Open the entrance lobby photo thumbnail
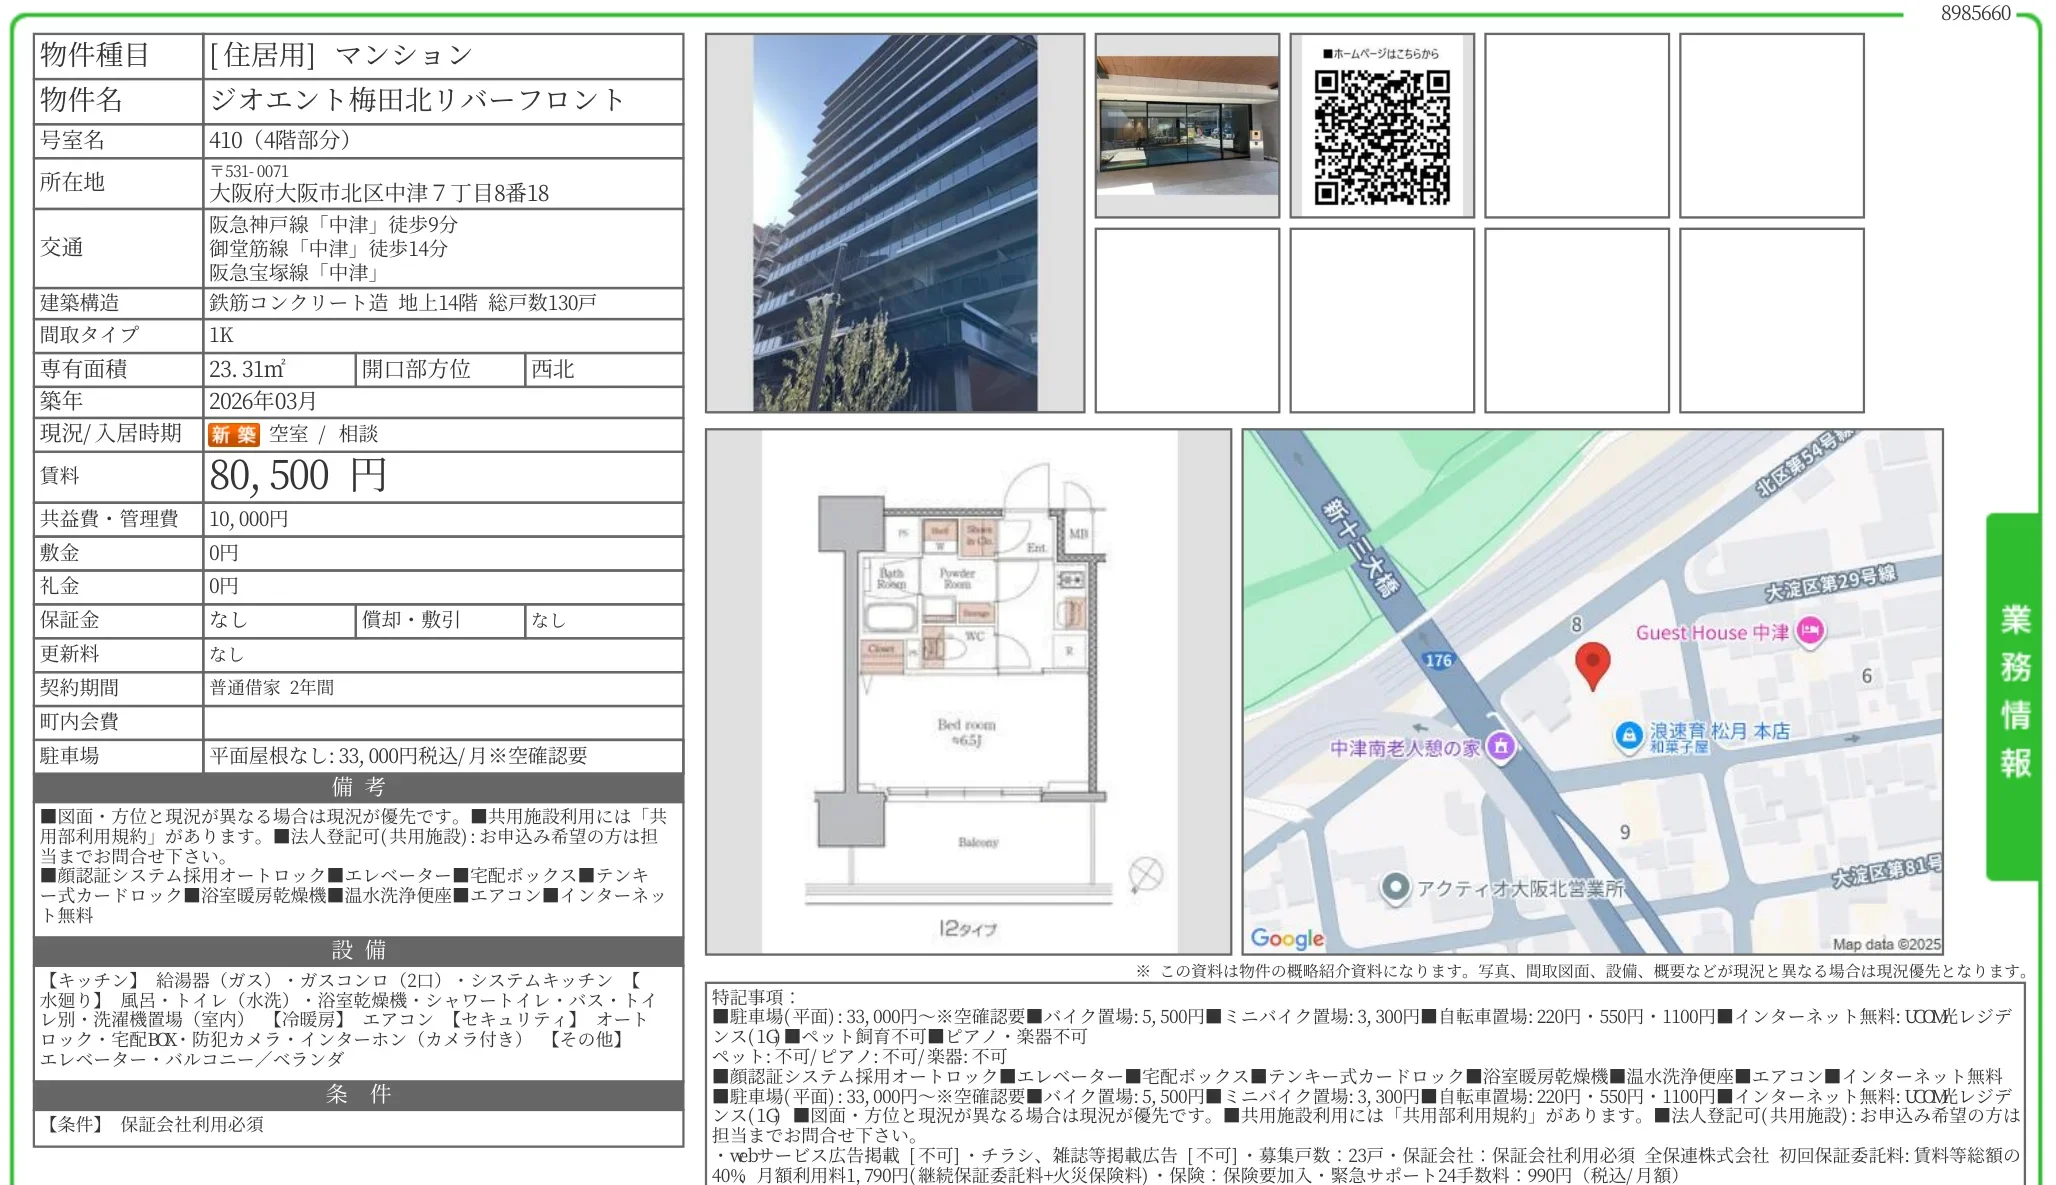The height and width of the screenshot is (1185, 2056). coord(1187,125)
